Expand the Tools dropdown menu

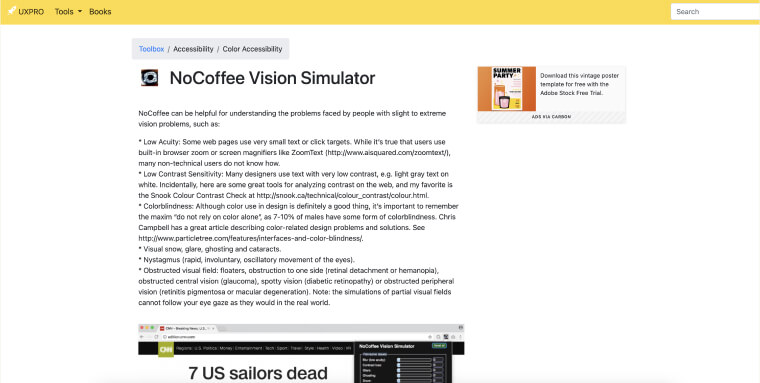tap(68, 12)
